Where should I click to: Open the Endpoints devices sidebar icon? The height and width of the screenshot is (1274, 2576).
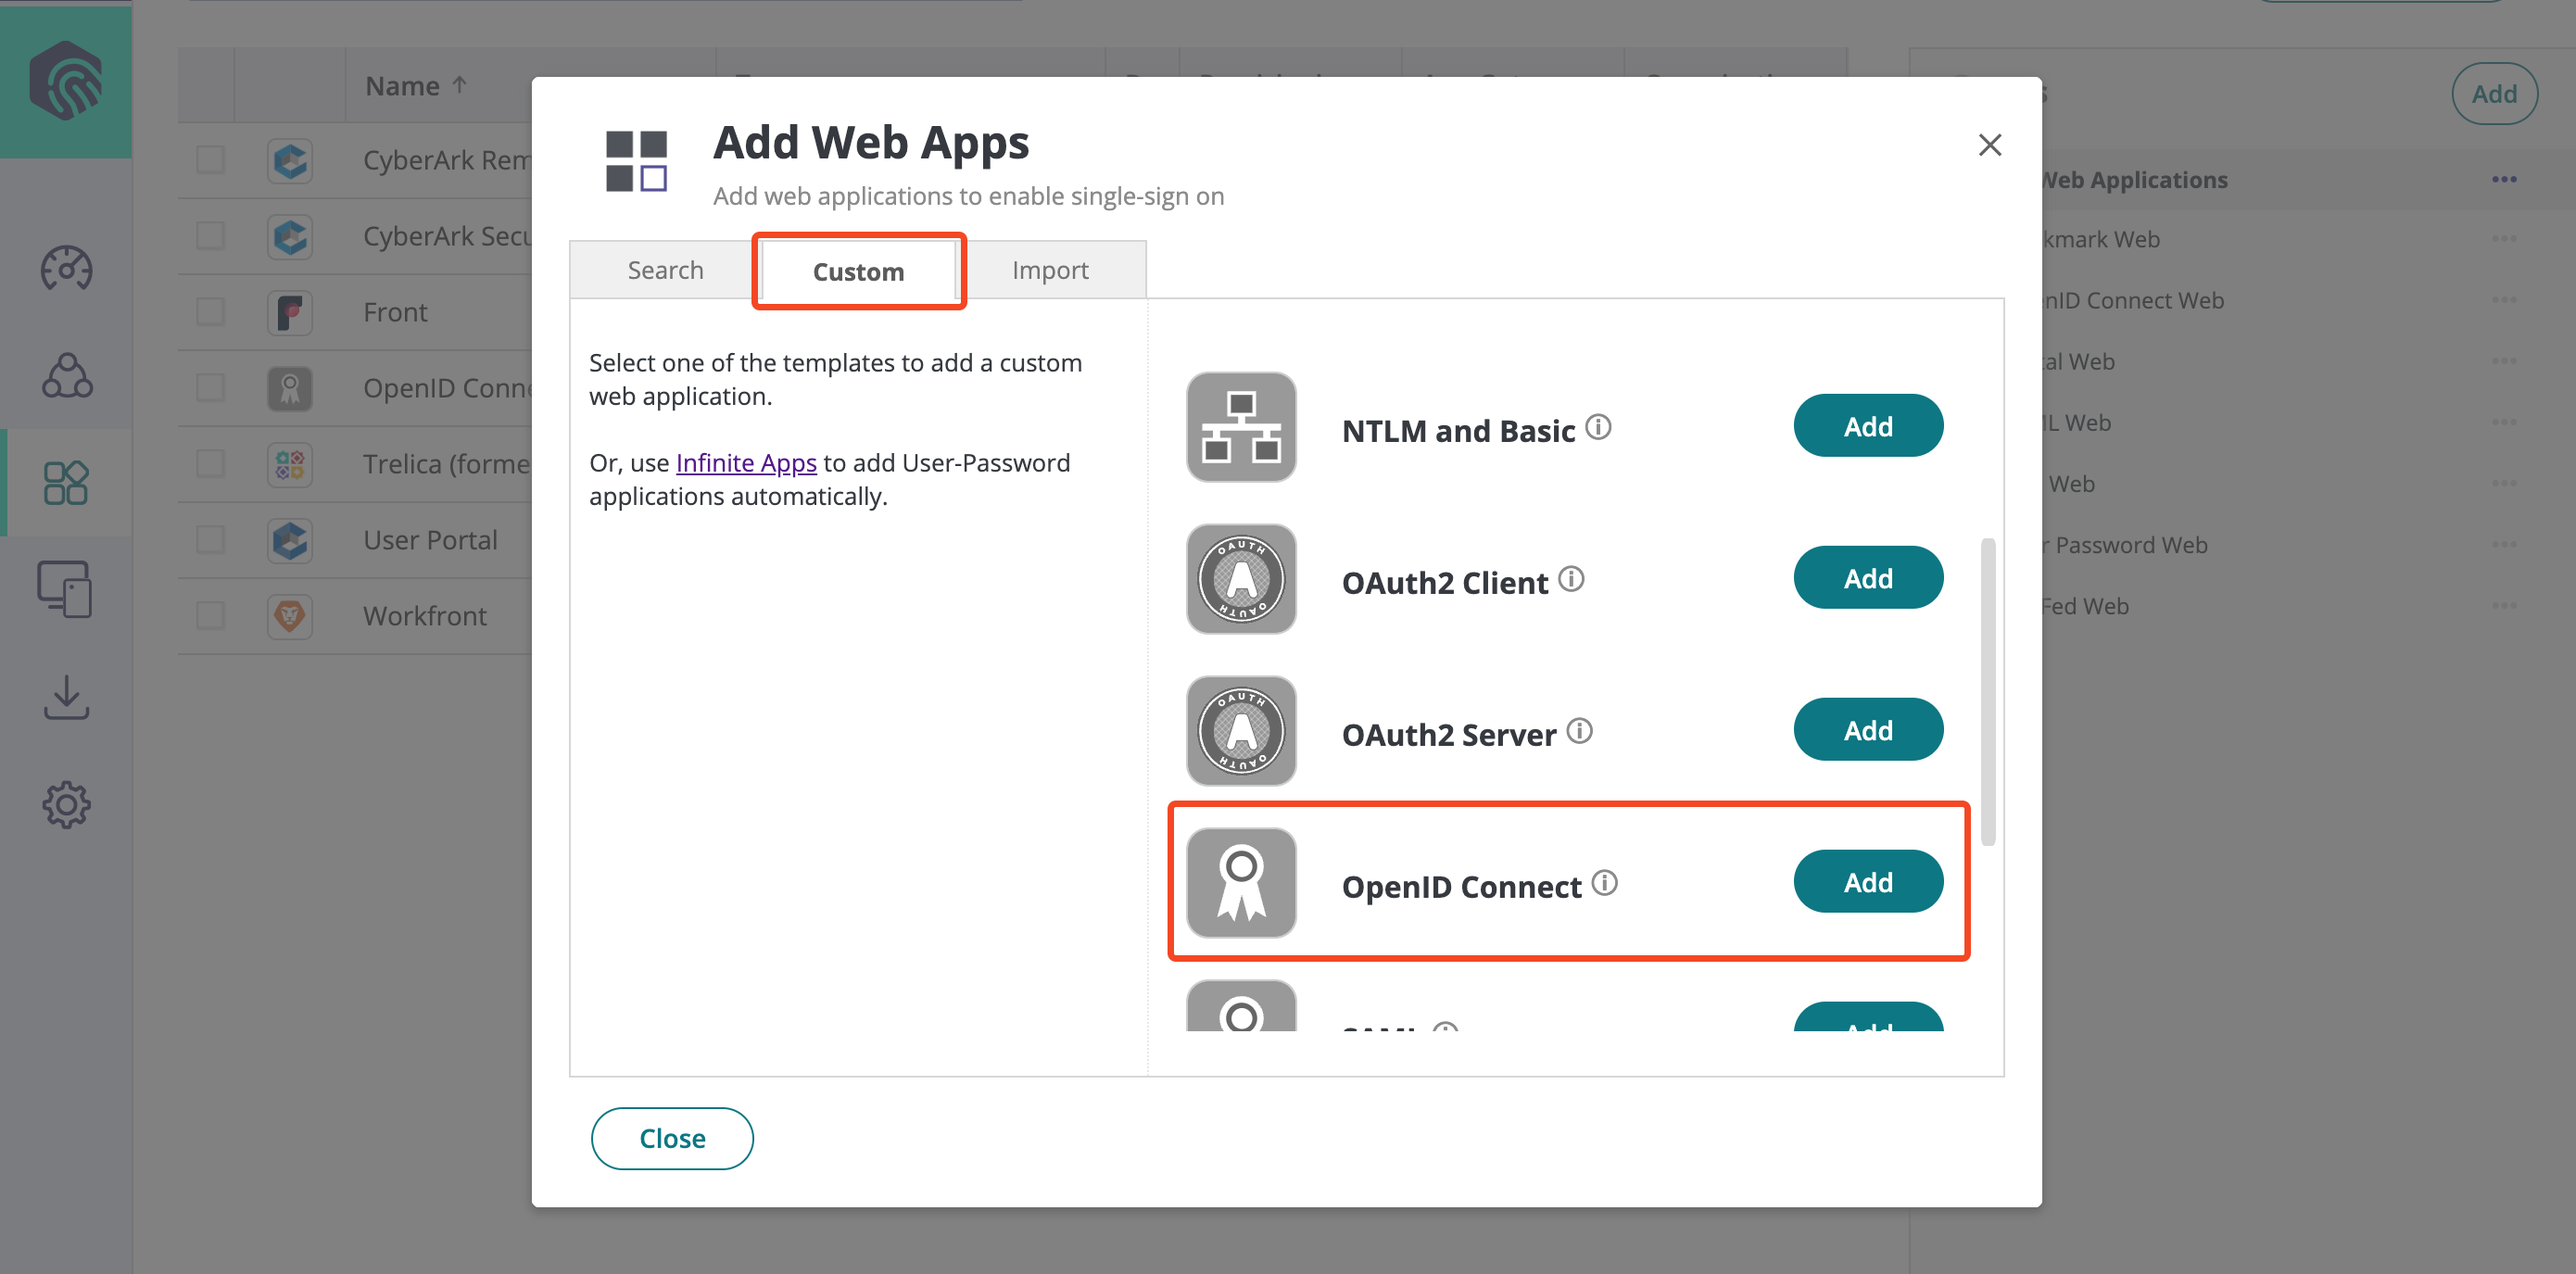point(66,589)
